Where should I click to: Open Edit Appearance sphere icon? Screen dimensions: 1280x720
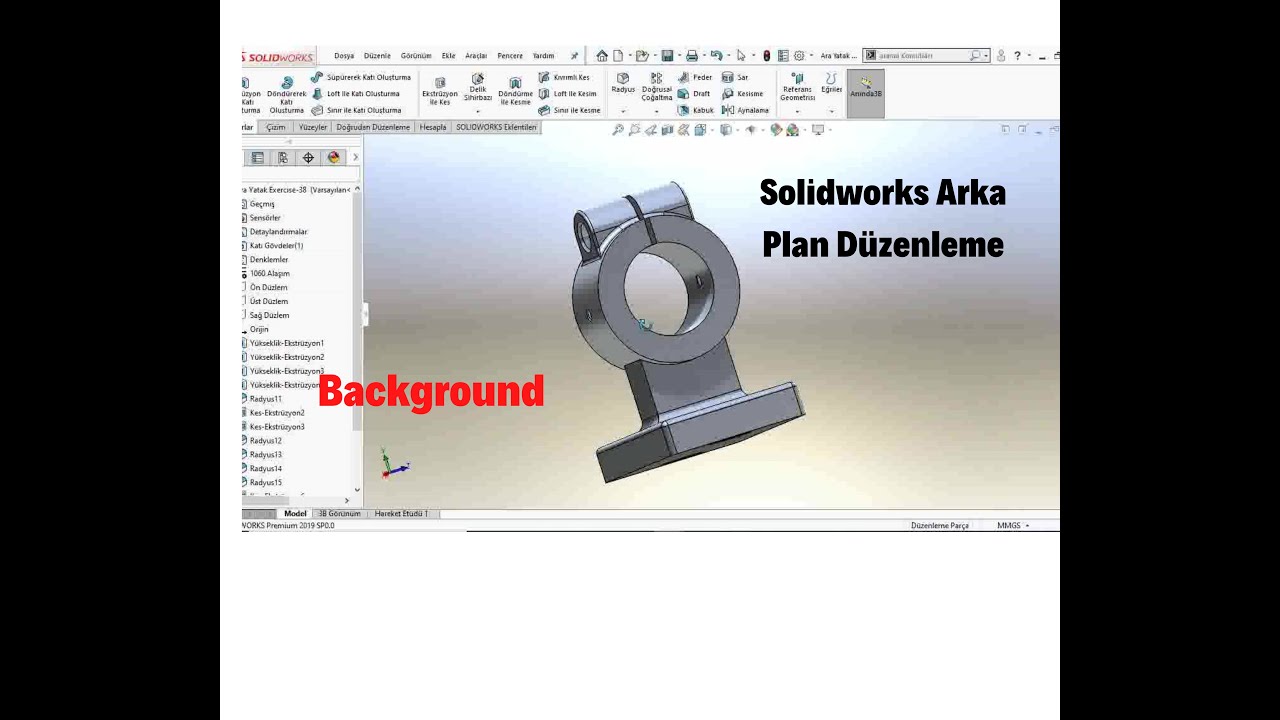tap(776, 130)
